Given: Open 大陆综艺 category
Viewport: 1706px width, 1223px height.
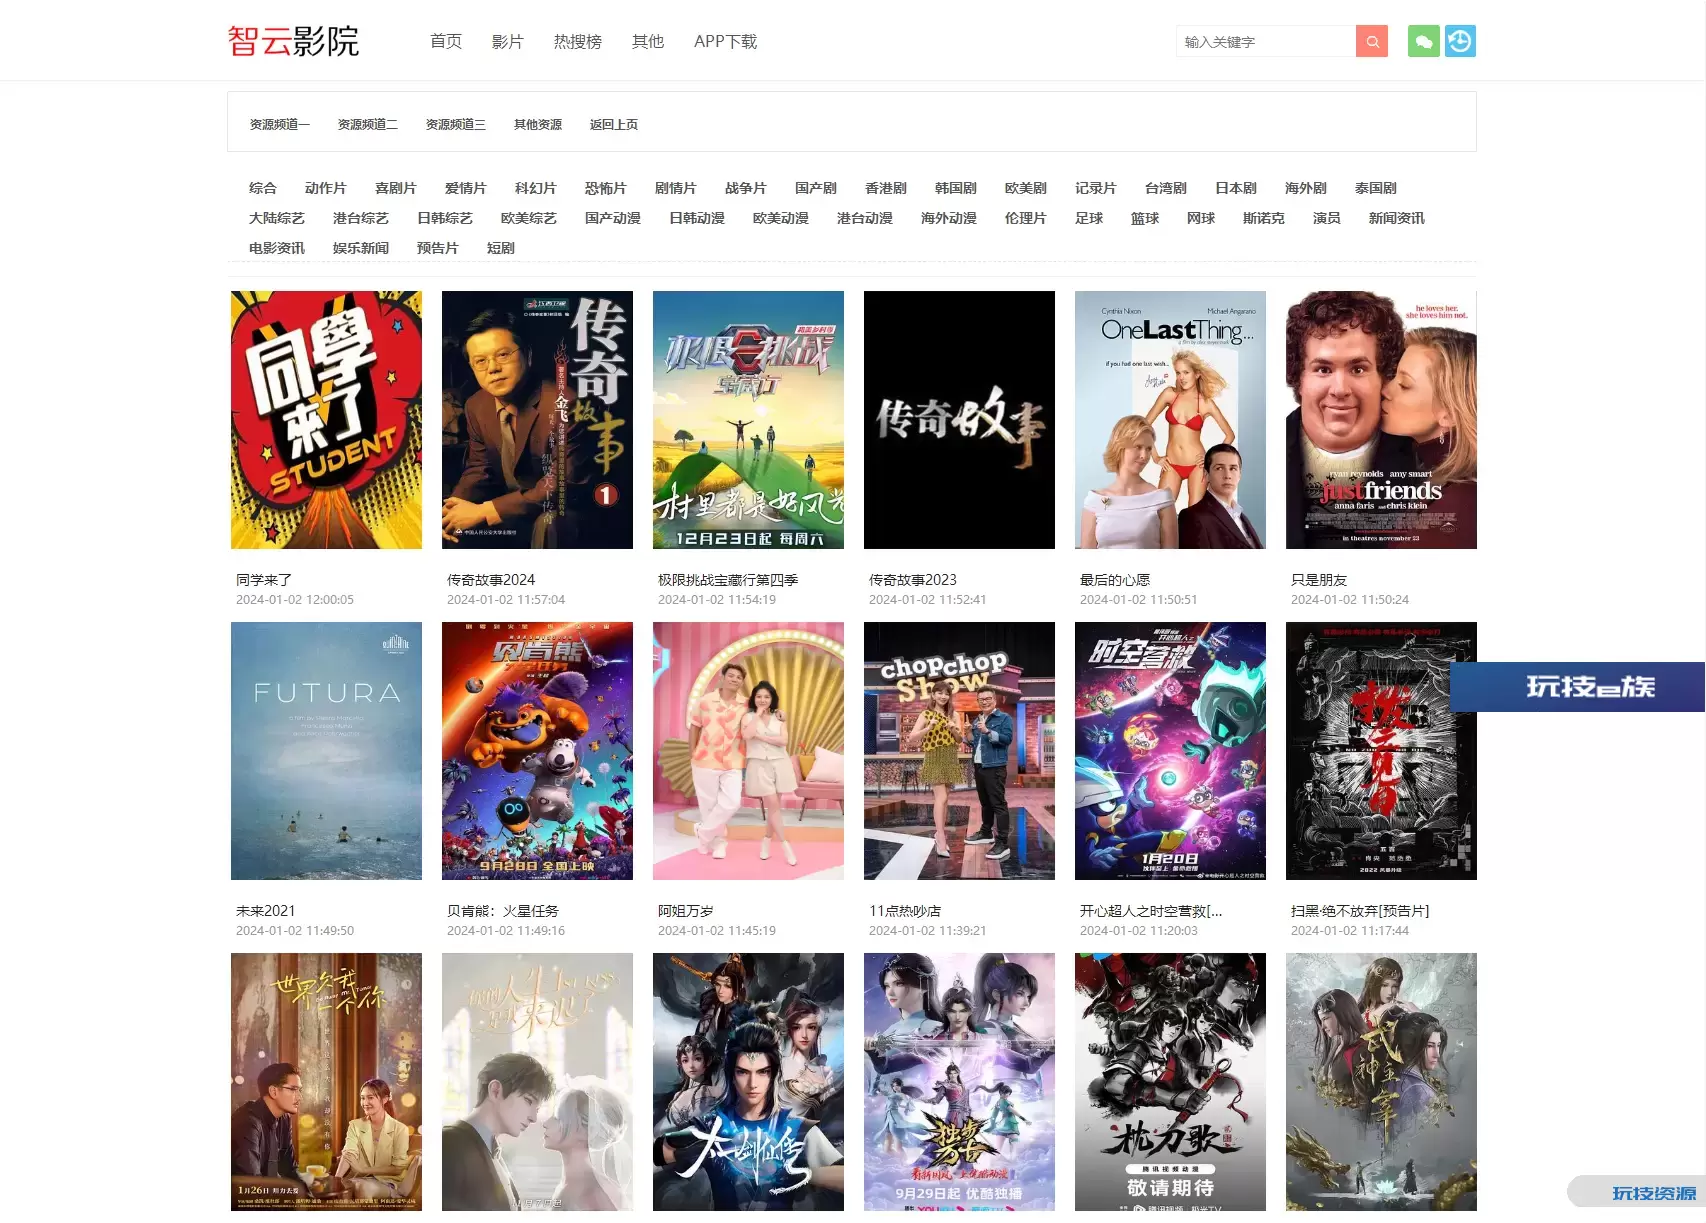Looking at the screenshot, I should [x=277, y=218].
